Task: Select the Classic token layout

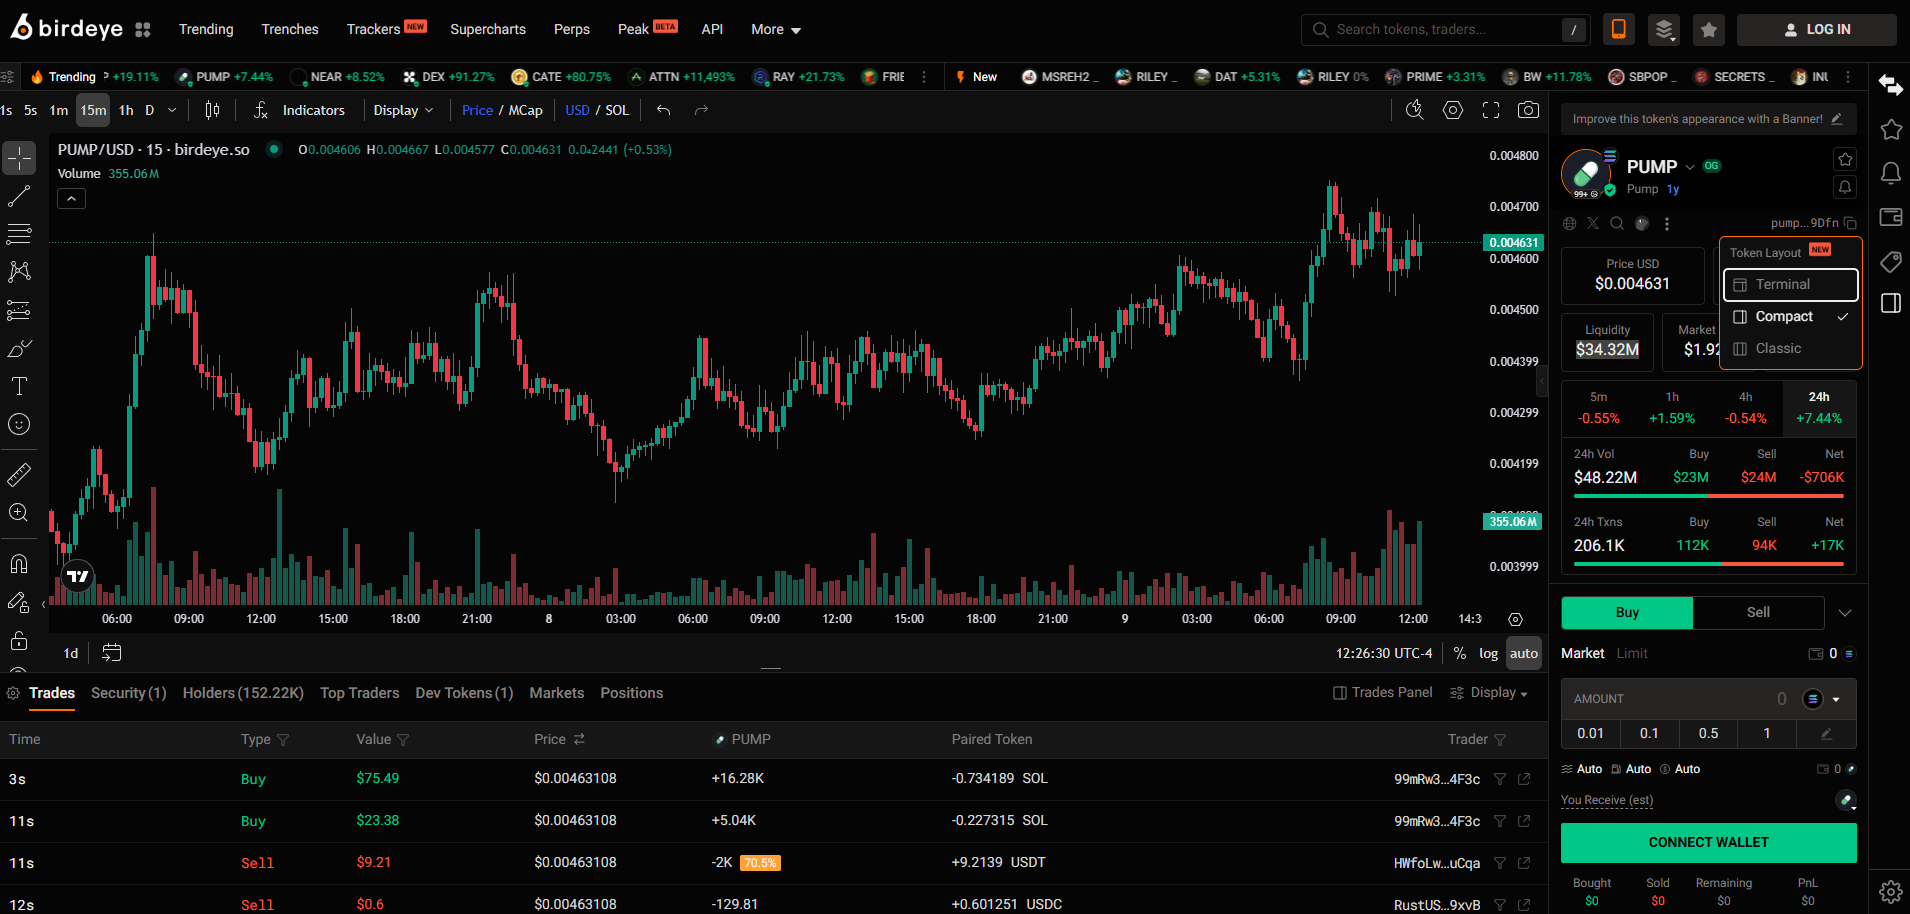Action: (x=1791, y=349)
